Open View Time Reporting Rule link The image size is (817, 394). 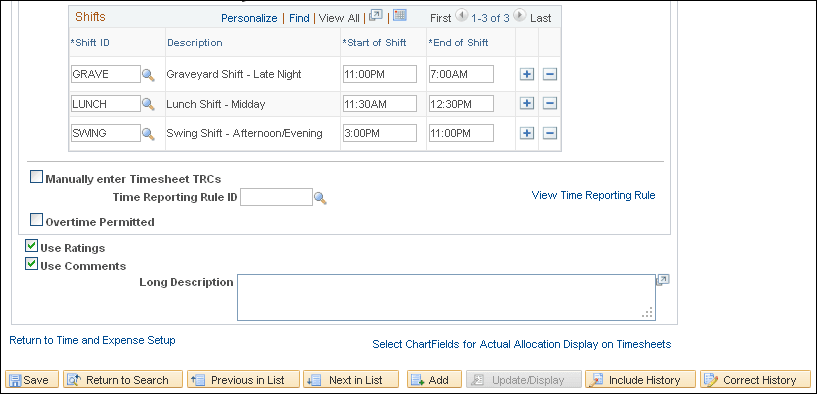[593, 195]
